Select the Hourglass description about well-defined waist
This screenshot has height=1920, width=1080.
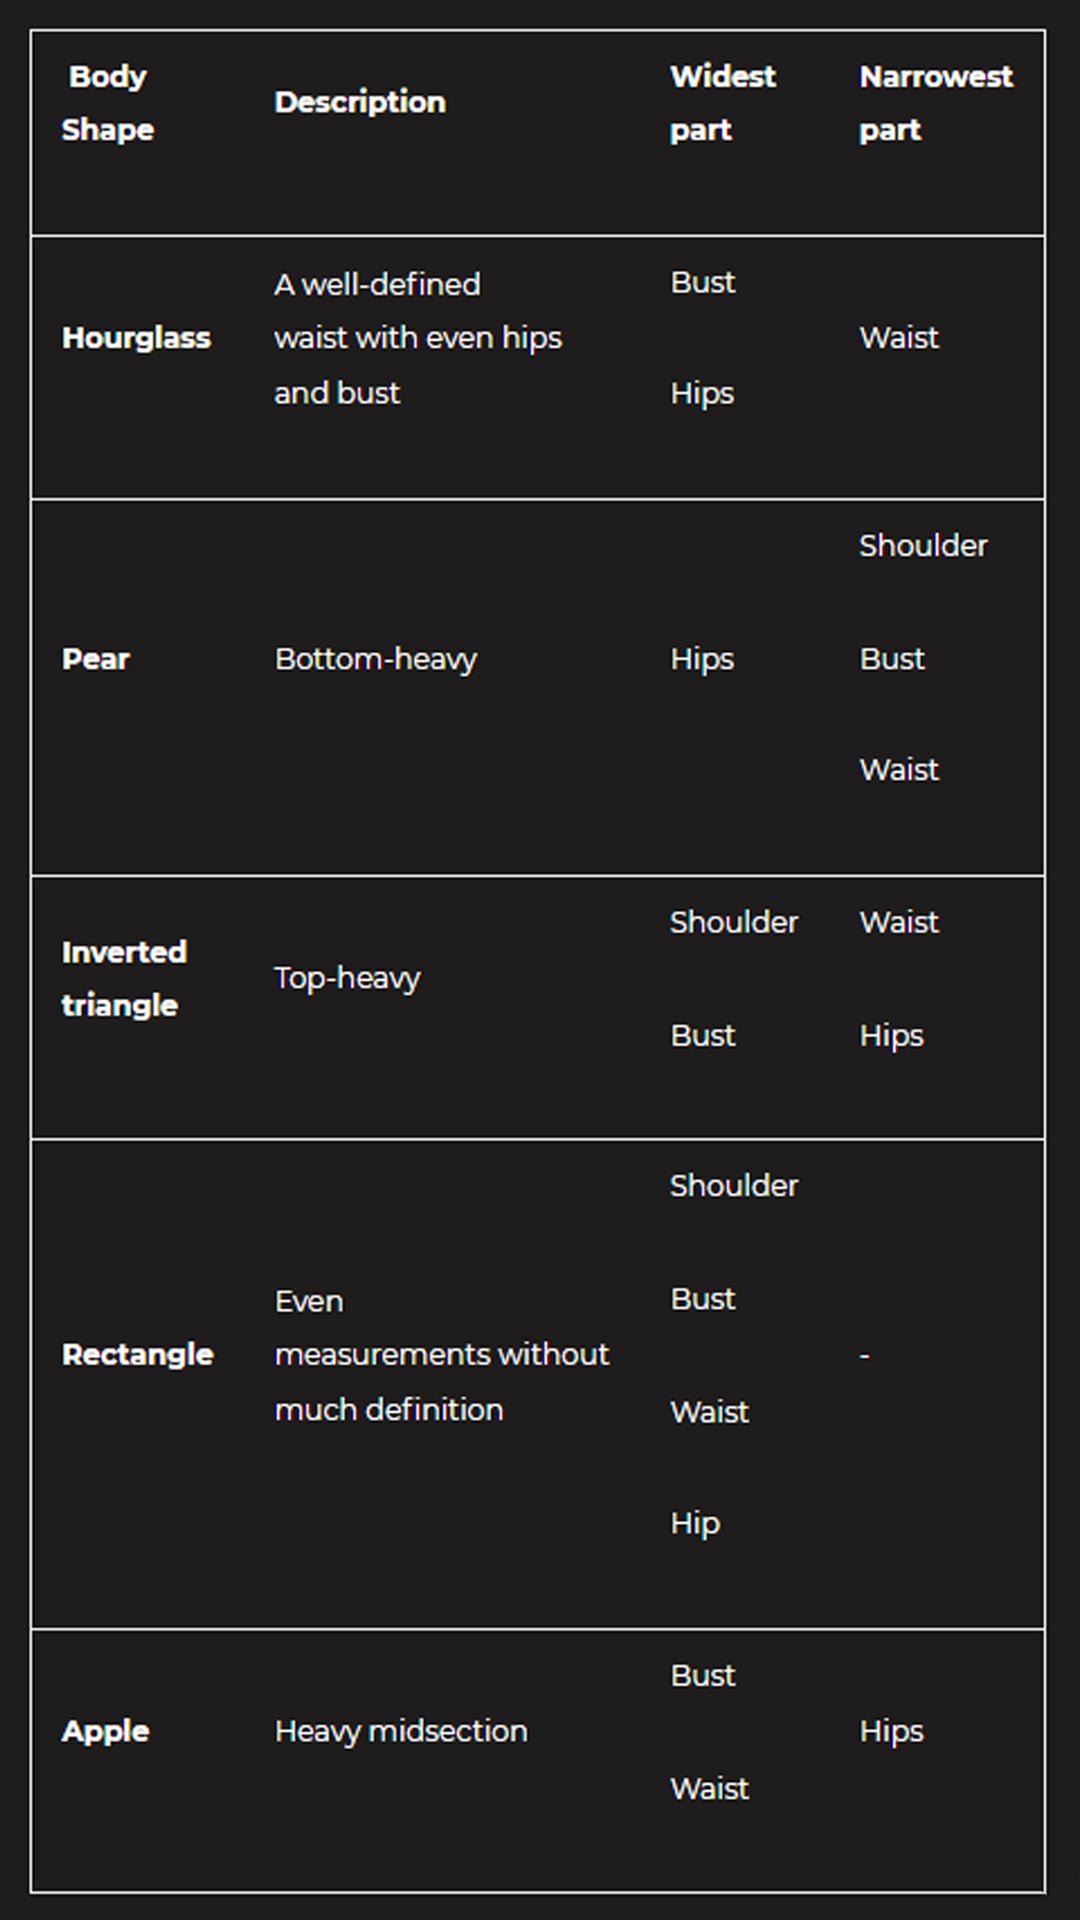click(417, 338)
